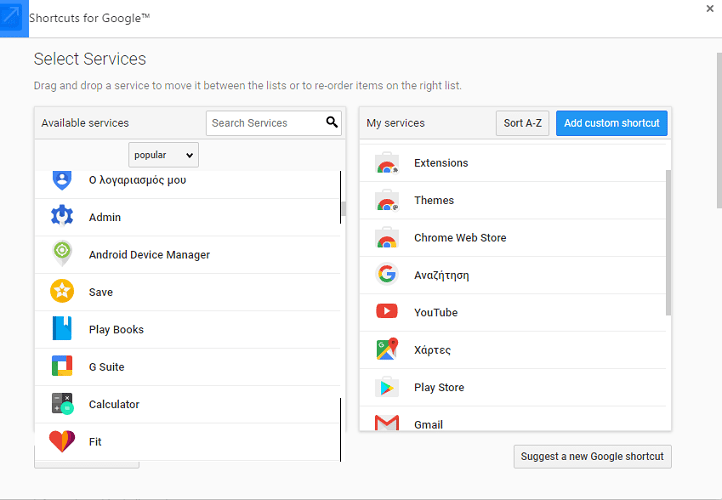Click the Available services list scrollbar thumb

tap(344, 209)
